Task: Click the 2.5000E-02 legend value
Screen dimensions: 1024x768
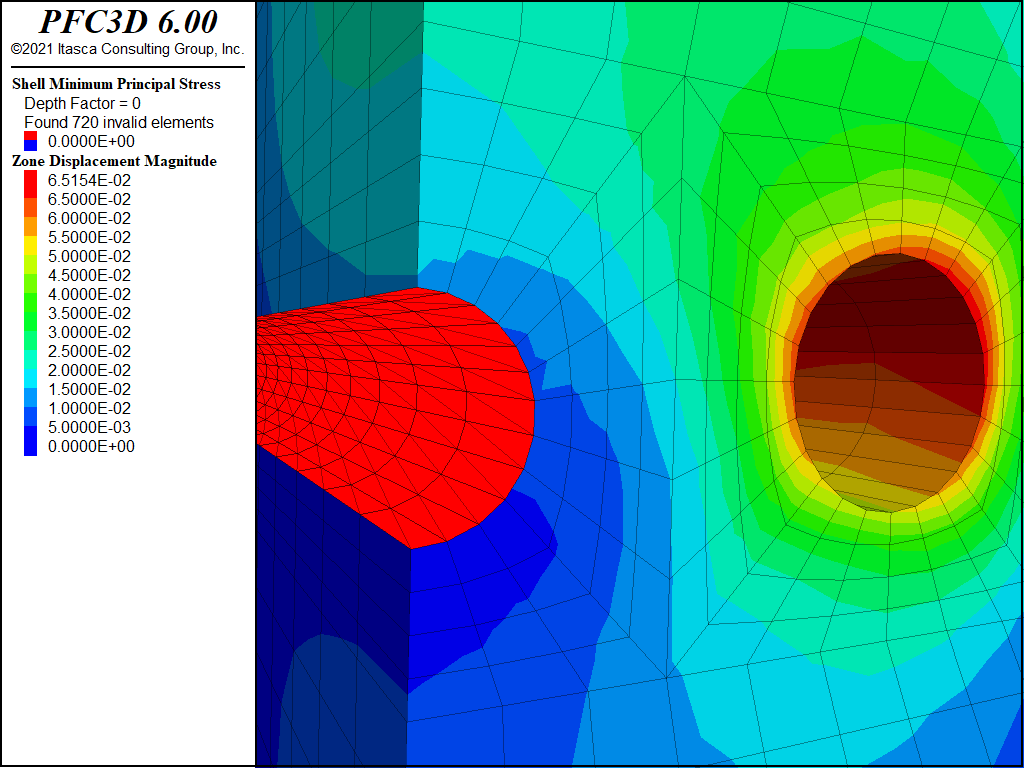Action: pos(89,351)
